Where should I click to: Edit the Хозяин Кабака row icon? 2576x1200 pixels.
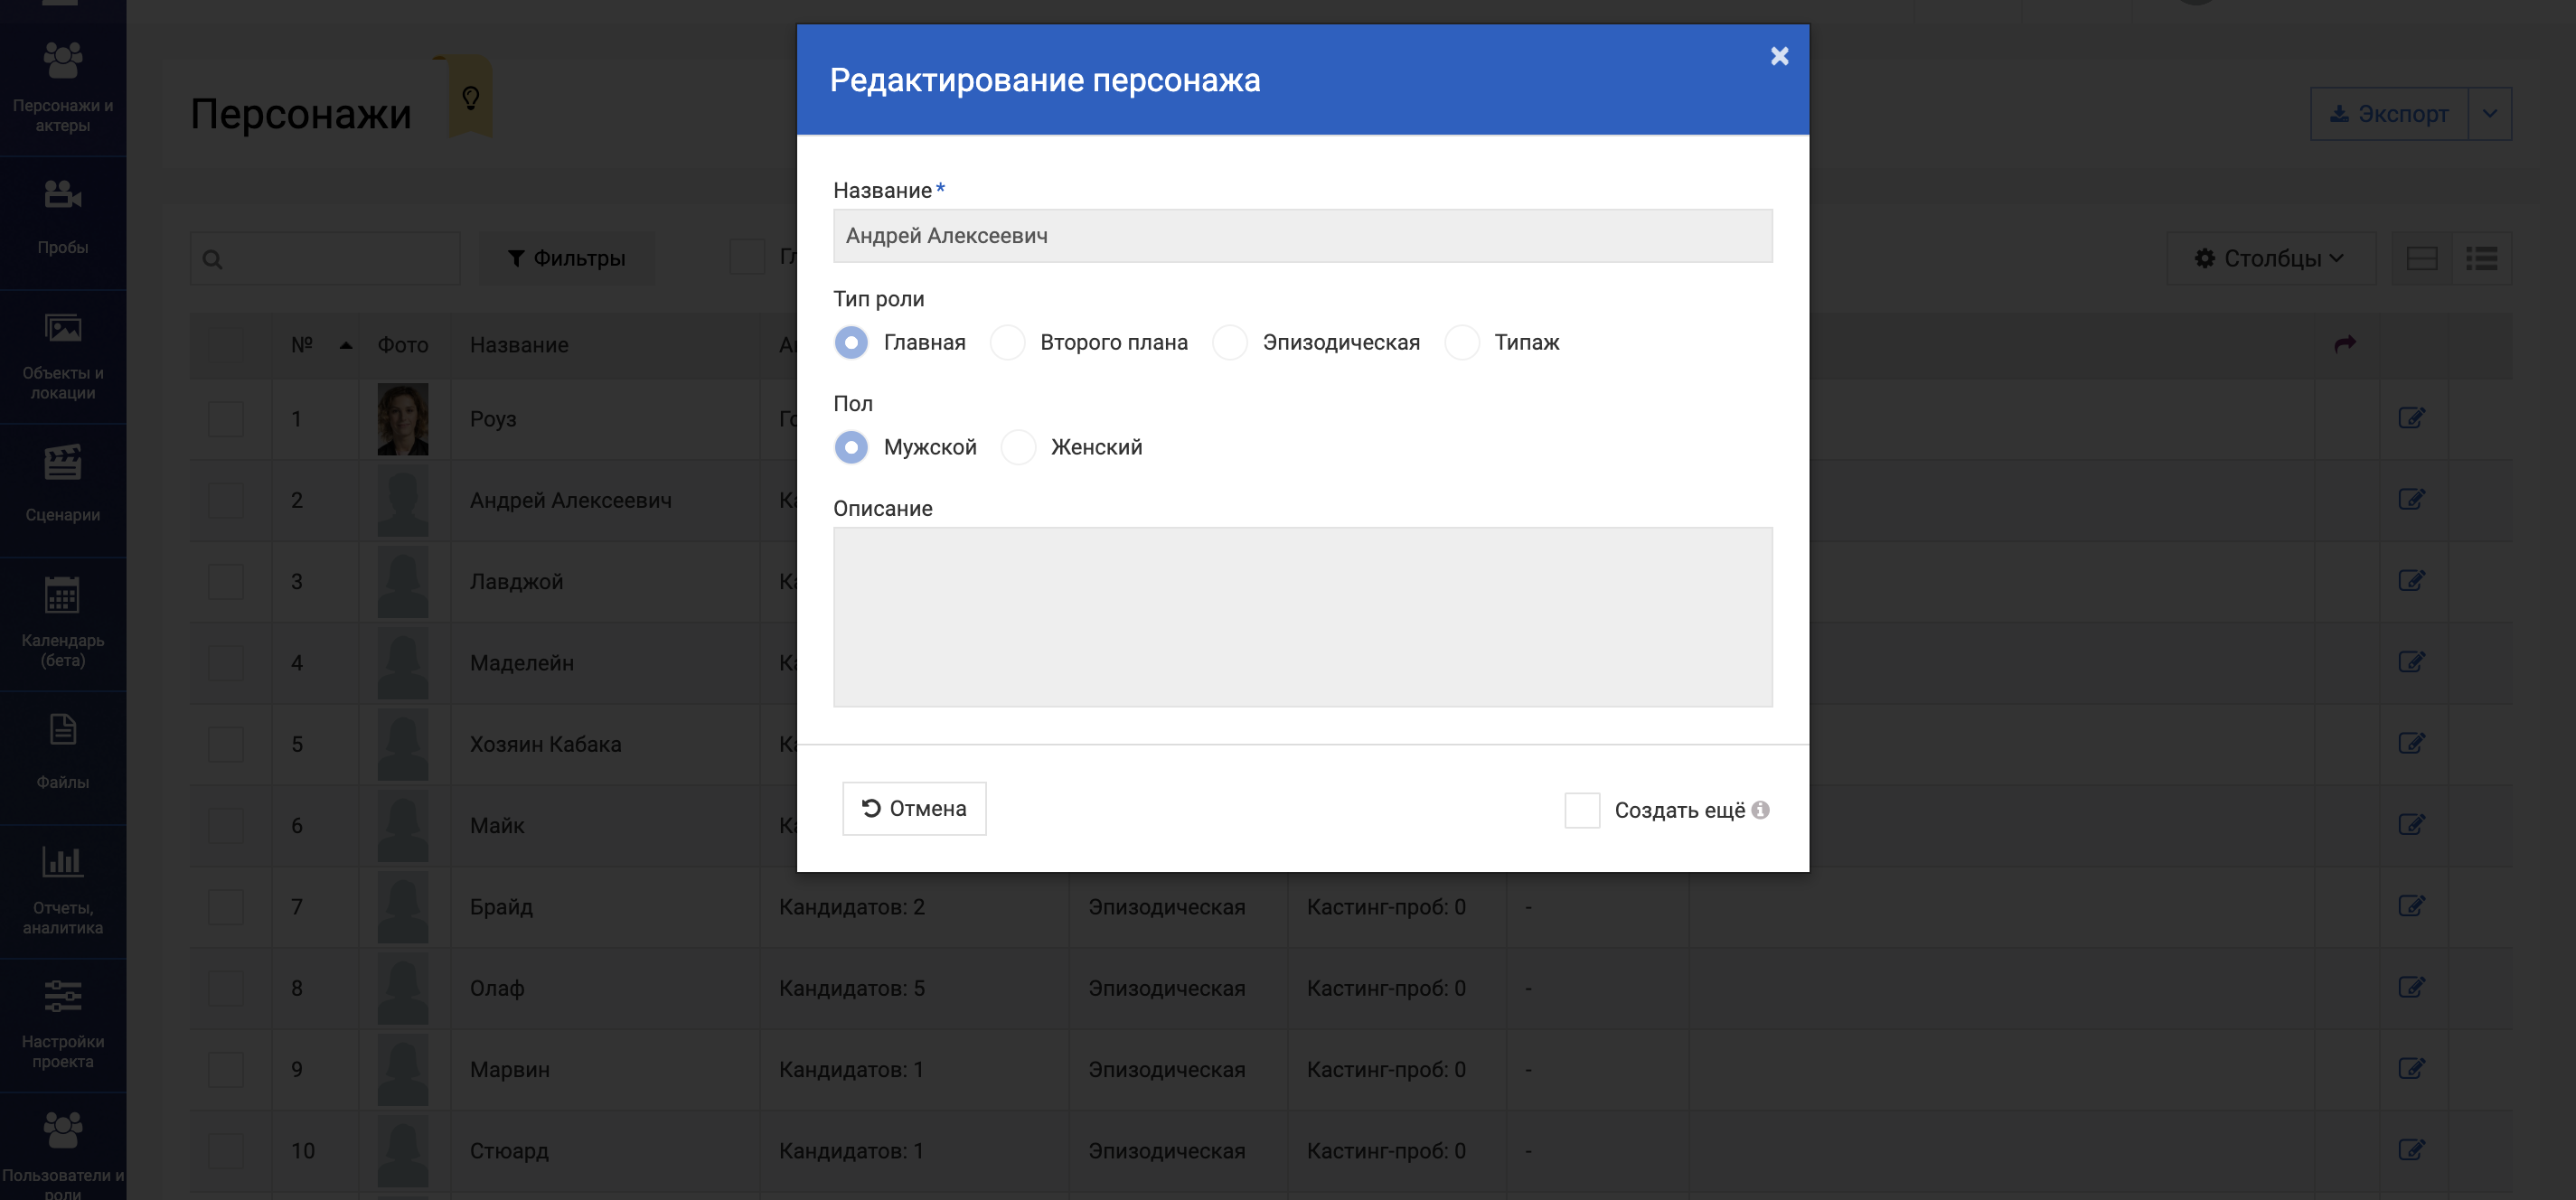point(2411,743)
